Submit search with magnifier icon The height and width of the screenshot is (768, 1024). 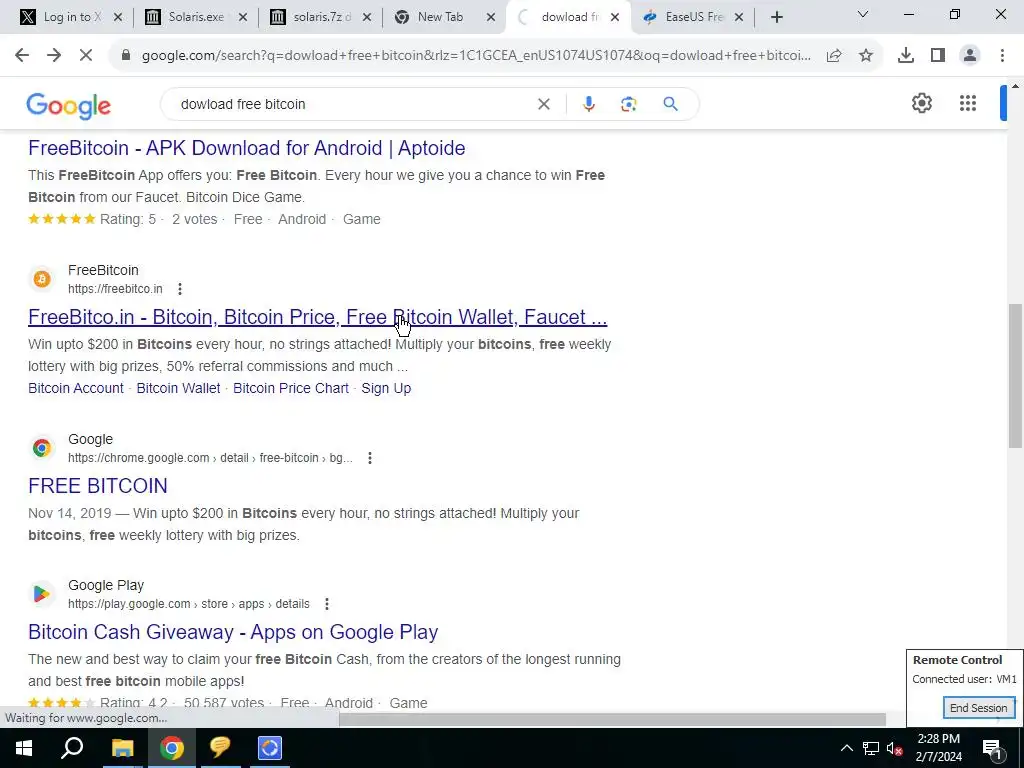pyautogui.click(x=670, y=104)
